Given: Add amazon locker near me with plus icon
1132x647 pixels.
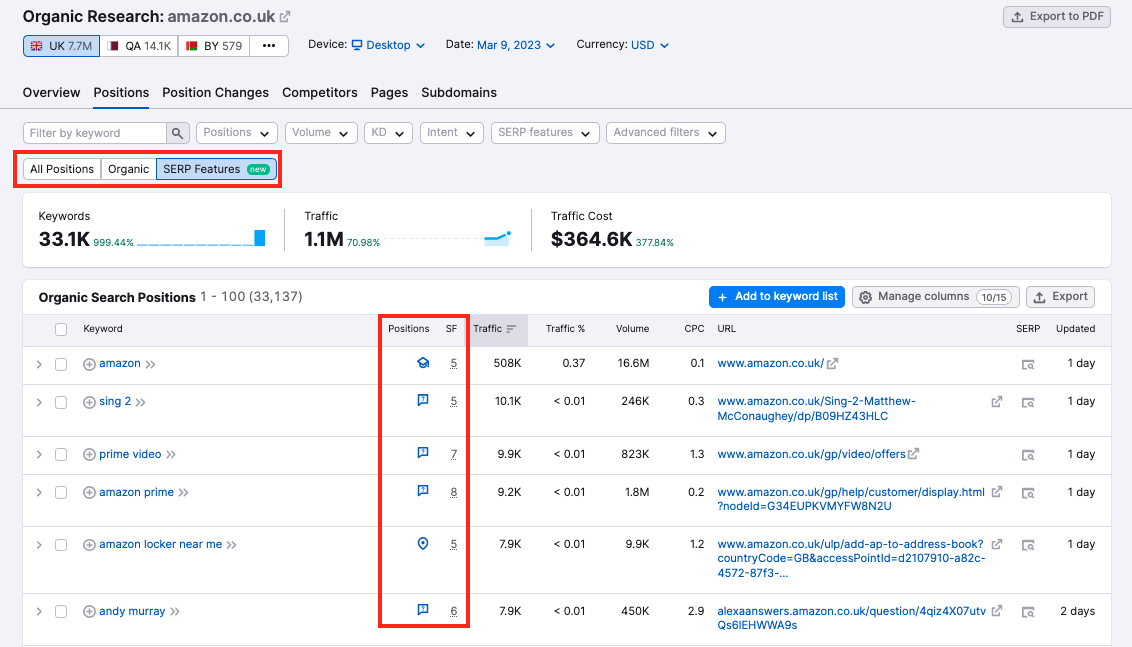Looking at the screenshot, I should [89, 545].
